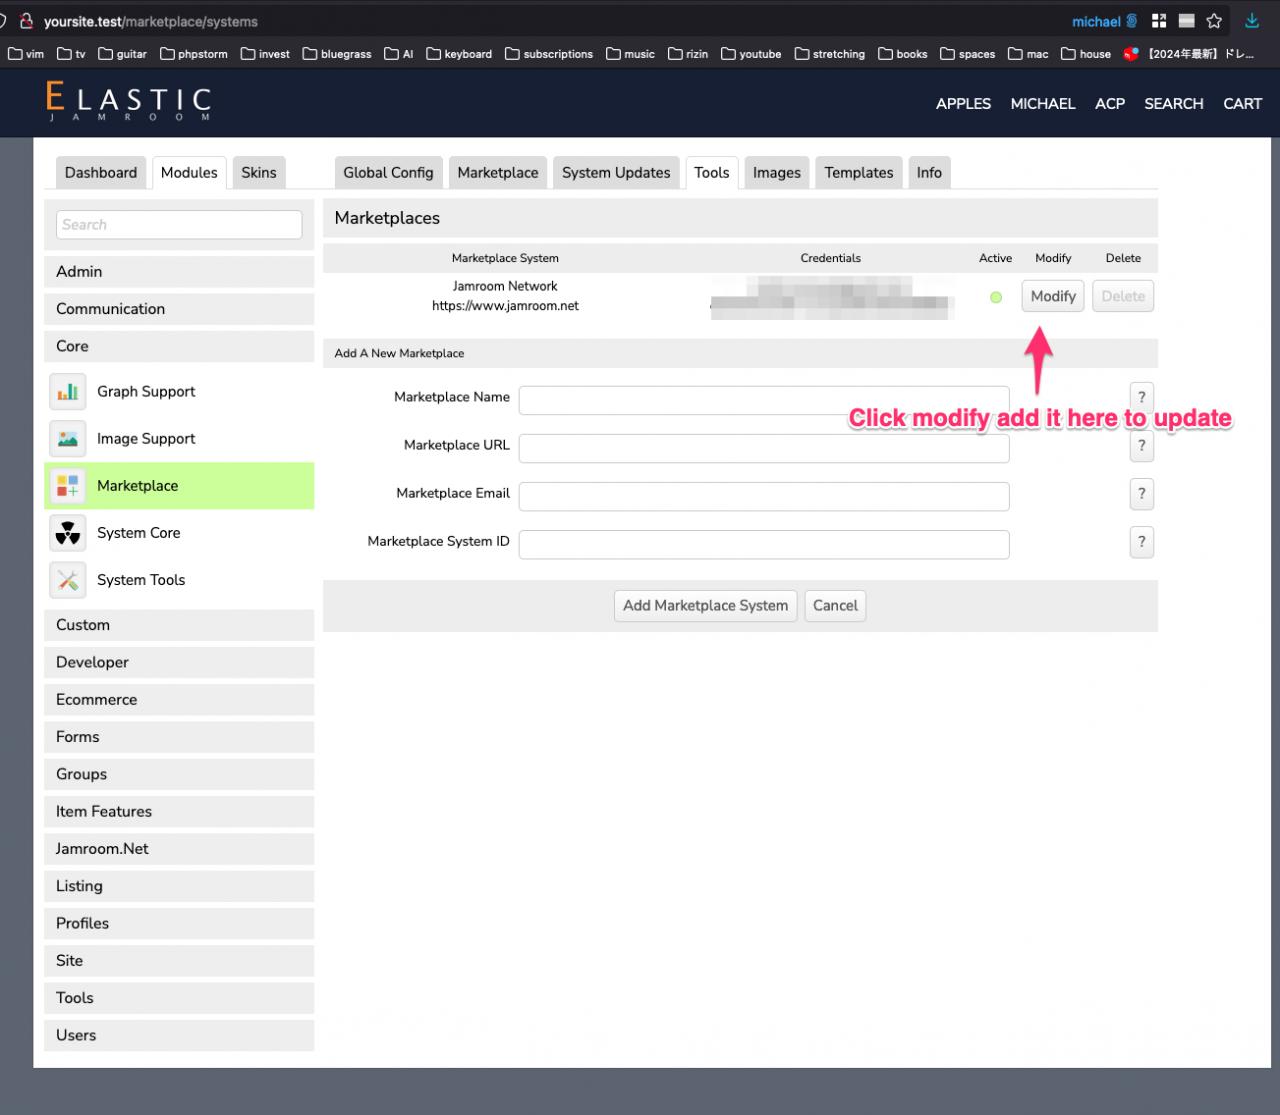The height and width of the screenshot is (1115, 1280).
Task: Bookmark page with browser star icon
Action: (x=1214, y=21)
